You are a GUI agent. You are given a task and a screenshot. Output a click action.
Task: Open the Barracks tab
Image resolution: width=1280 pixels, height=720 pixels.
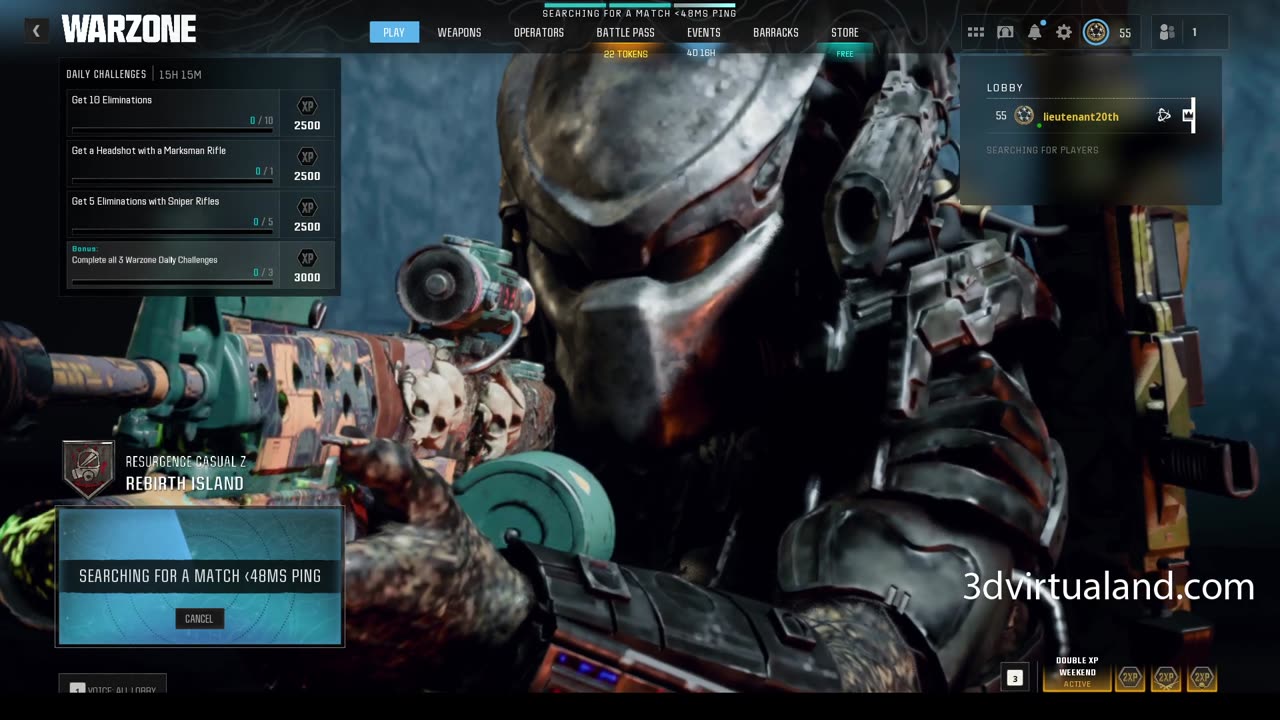pyautogui.click(x=776, y=32)
